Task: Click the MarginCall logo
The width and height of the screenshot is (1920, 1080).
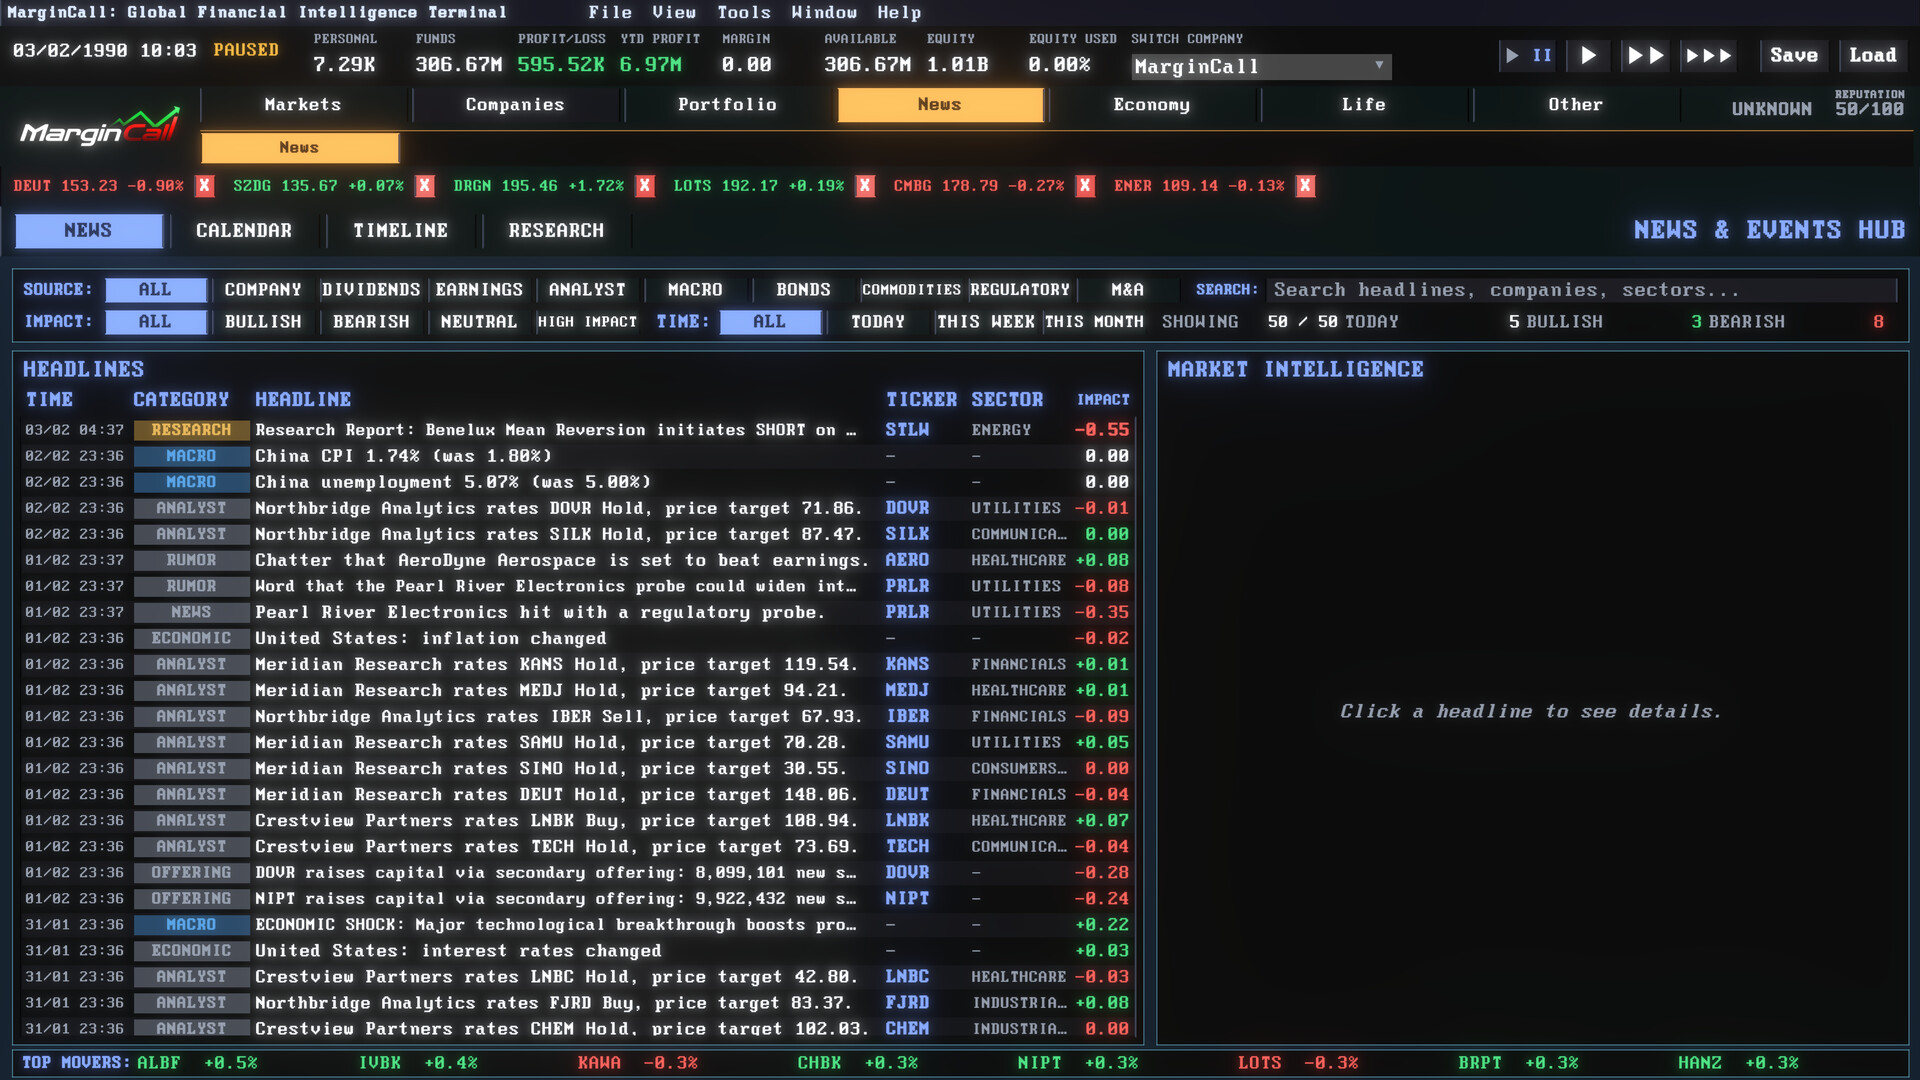Action: pos(100,127)
